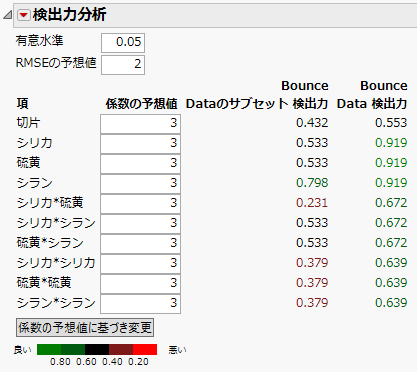Click the bright red legend swatch
Viewport: 417px width, 372px height.
(x=145, y=349)
